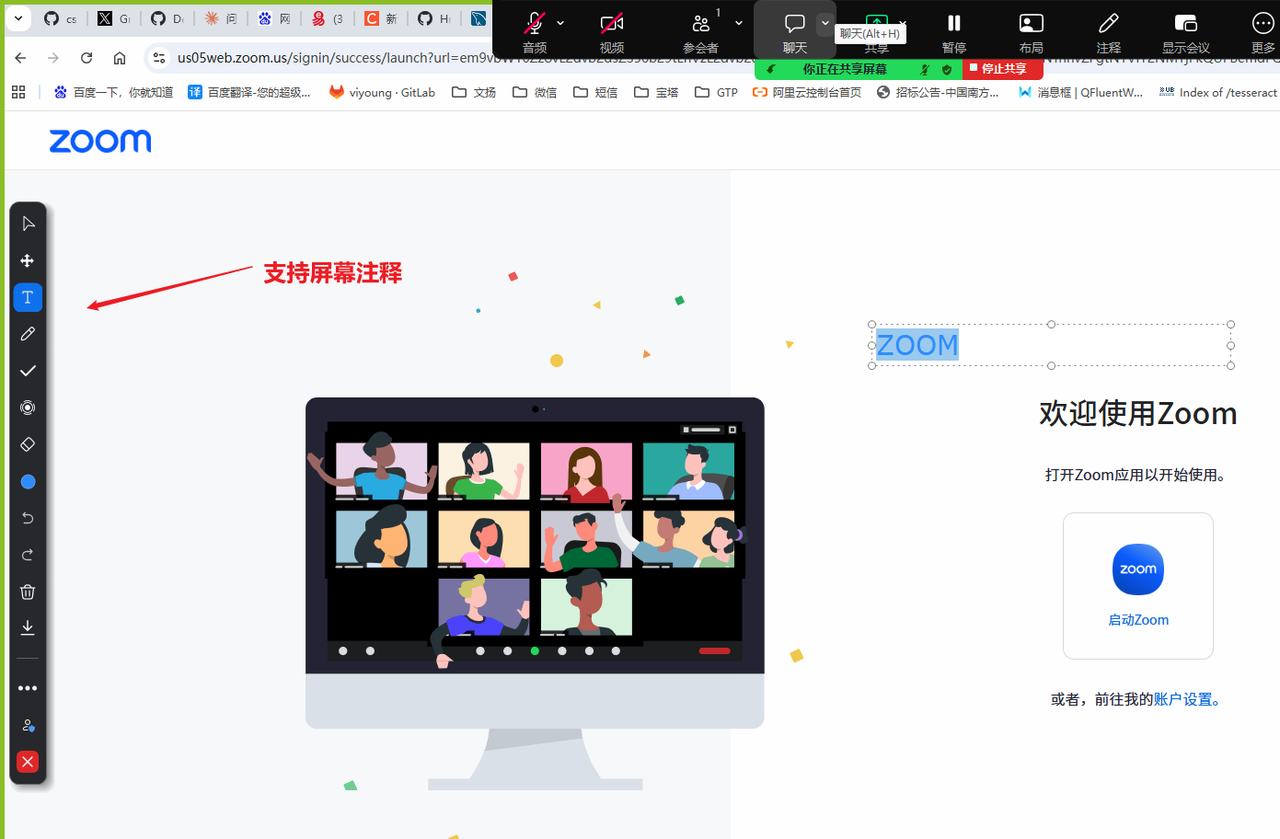Image resolution: width=1280 pixels, height=839 pixels.
Task: Open the 短信 bookmark folder
Action: pyautogui.click(x=596, y=92)
